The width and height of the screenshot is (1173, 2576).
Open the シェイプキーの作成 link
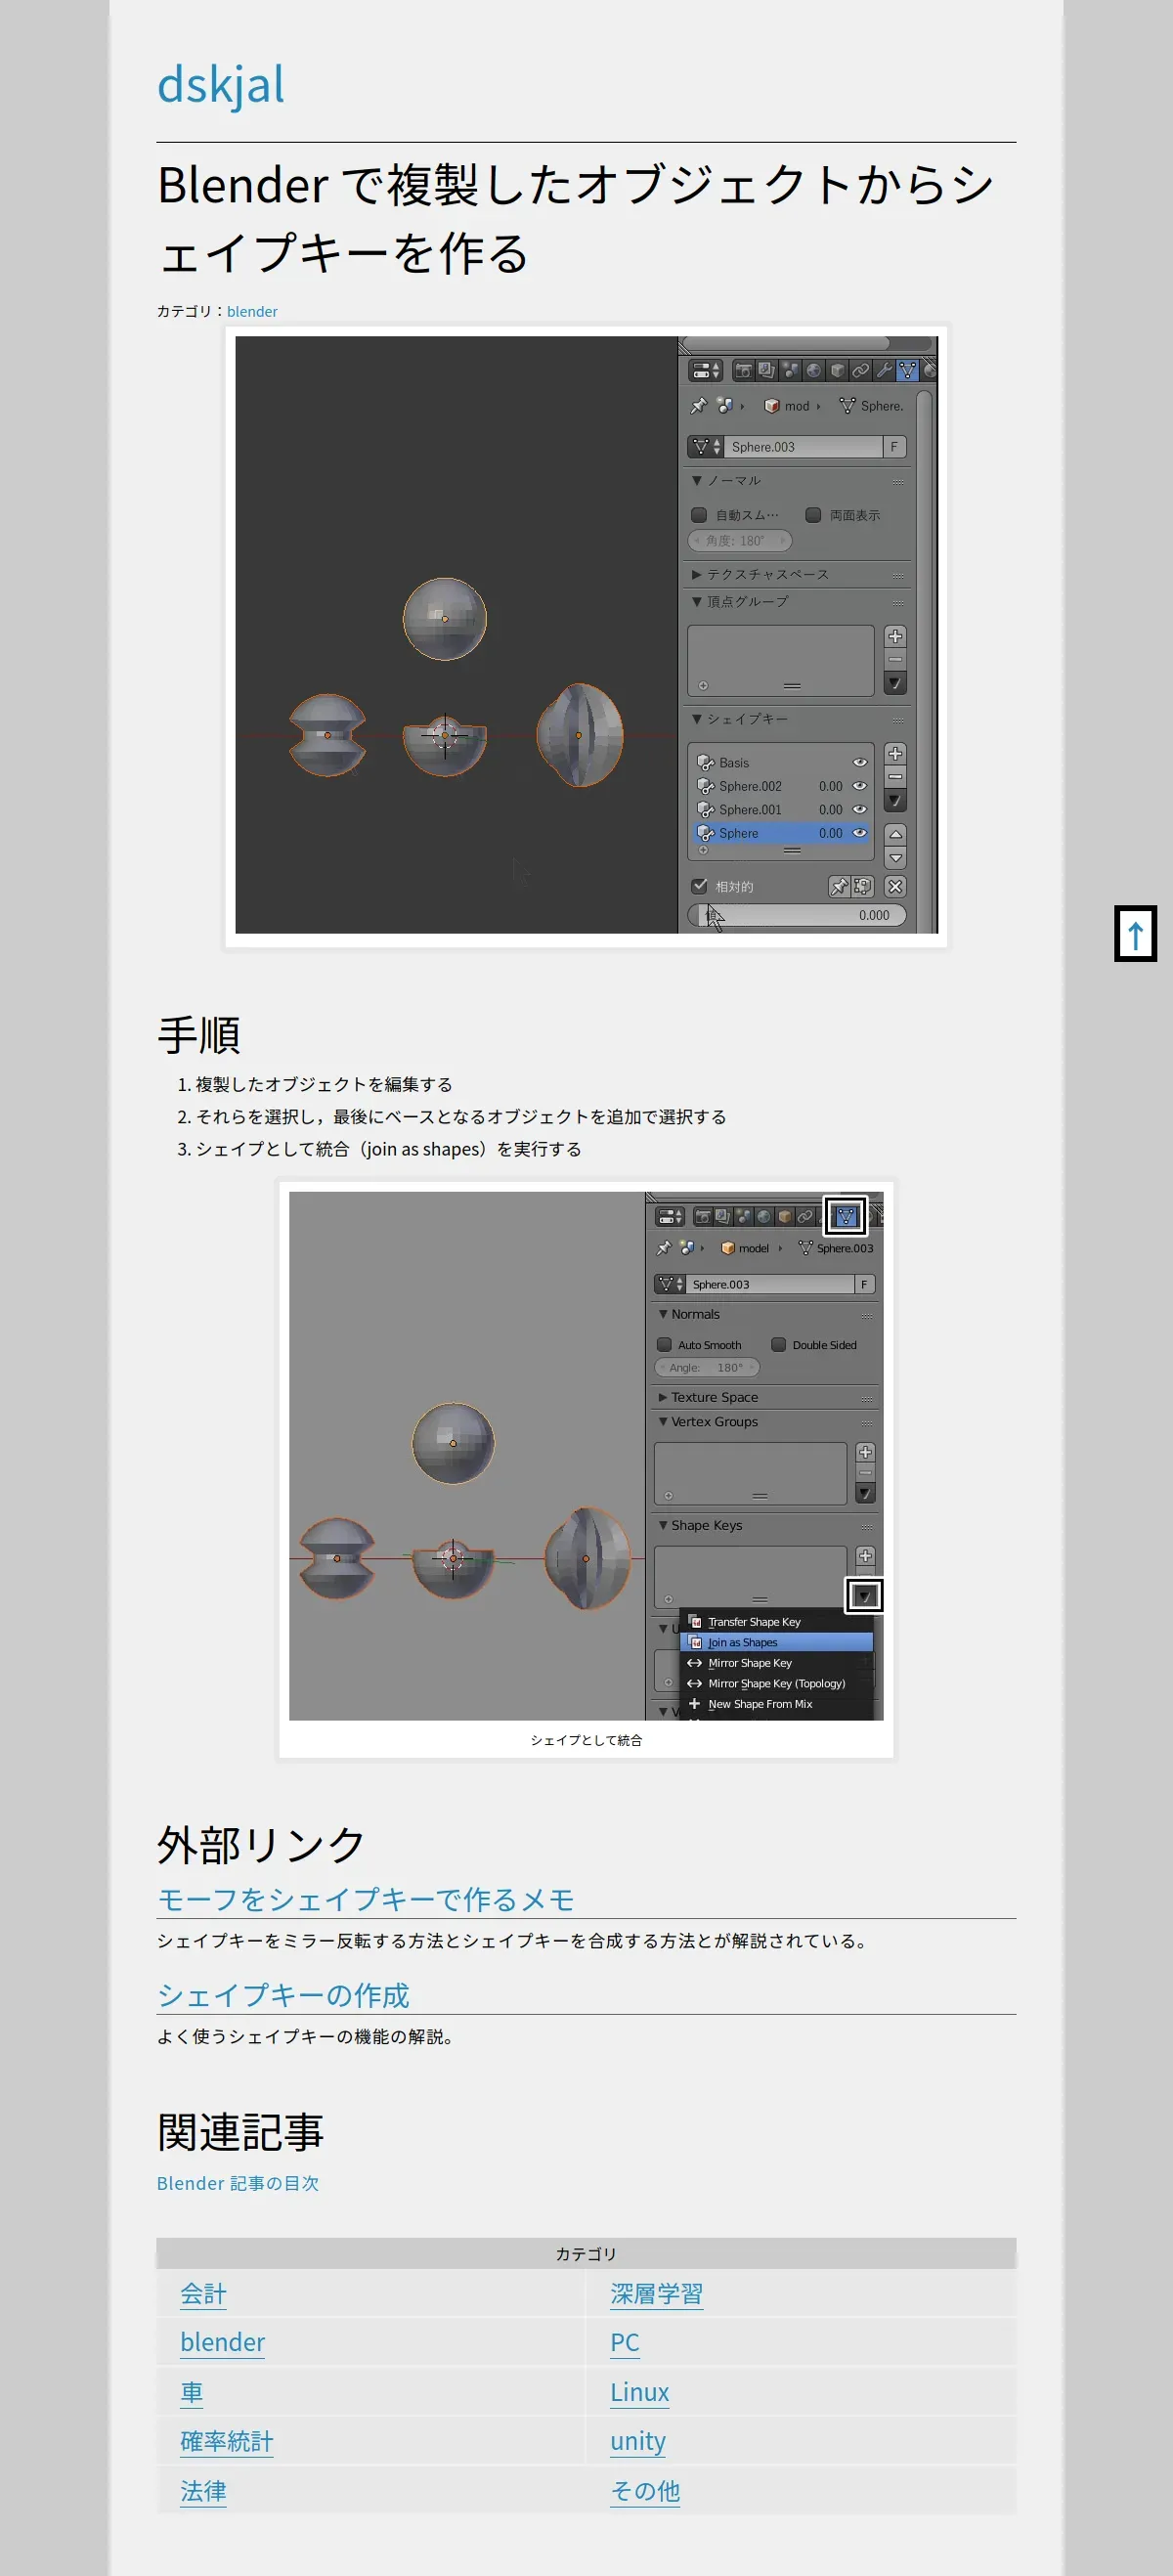pos(283,1995)
